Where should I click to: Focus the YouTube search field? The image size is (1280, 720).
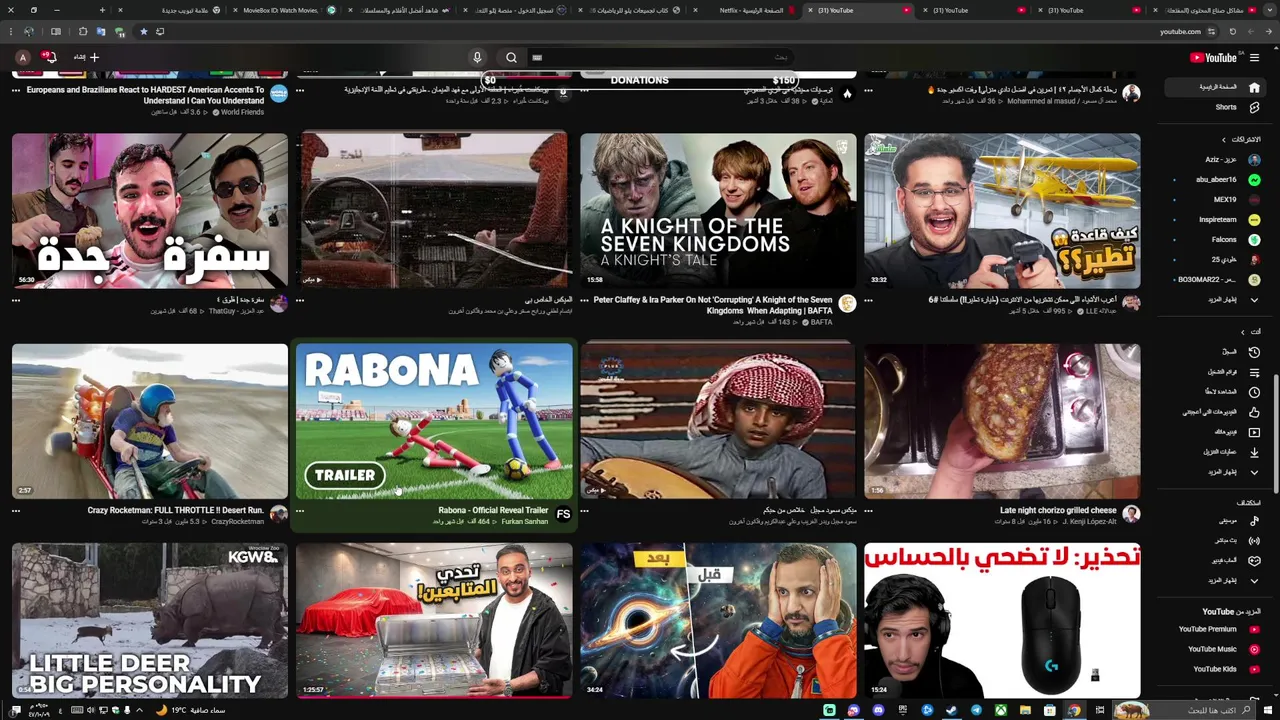[x=660, y=57]
